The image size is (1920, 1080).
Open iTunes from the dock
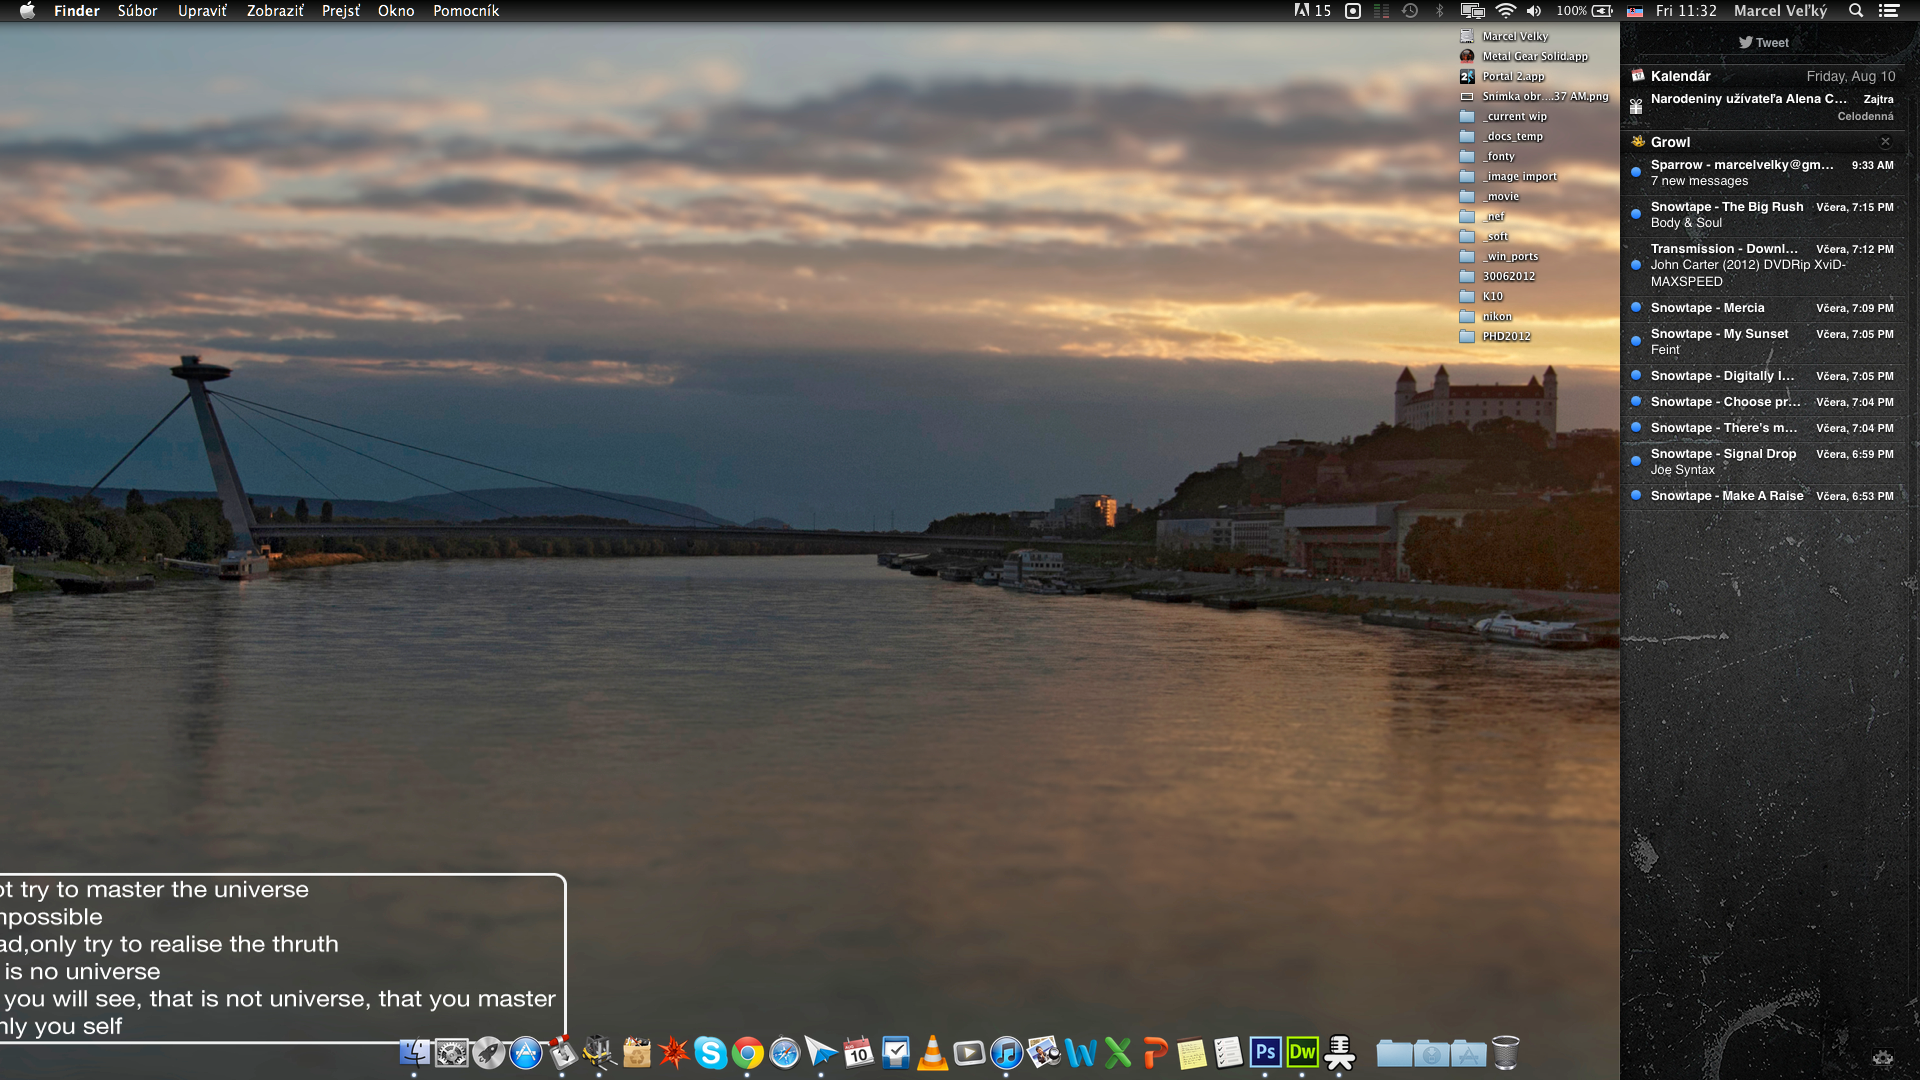tap(1006, 1053)
